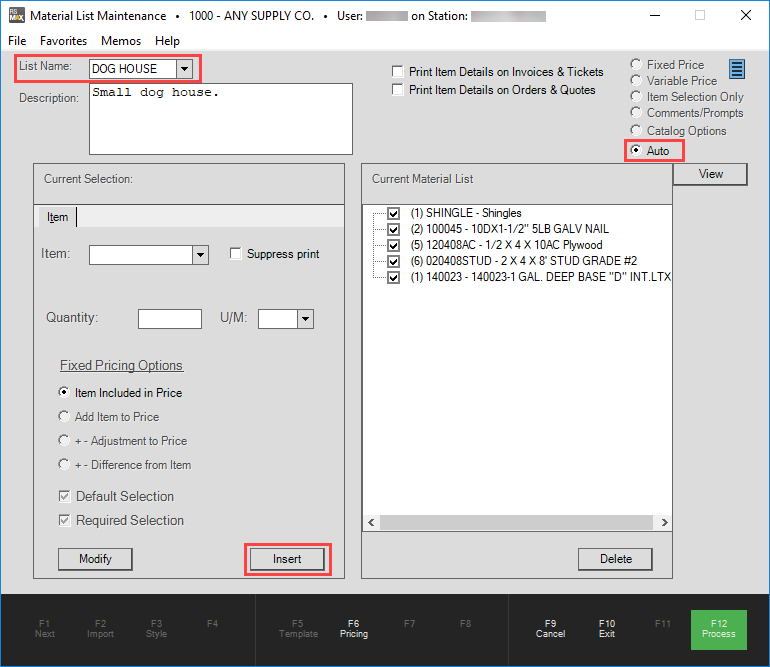Select the Variable Price radio option
The image size is (770, 667).
tap(636, 80)
